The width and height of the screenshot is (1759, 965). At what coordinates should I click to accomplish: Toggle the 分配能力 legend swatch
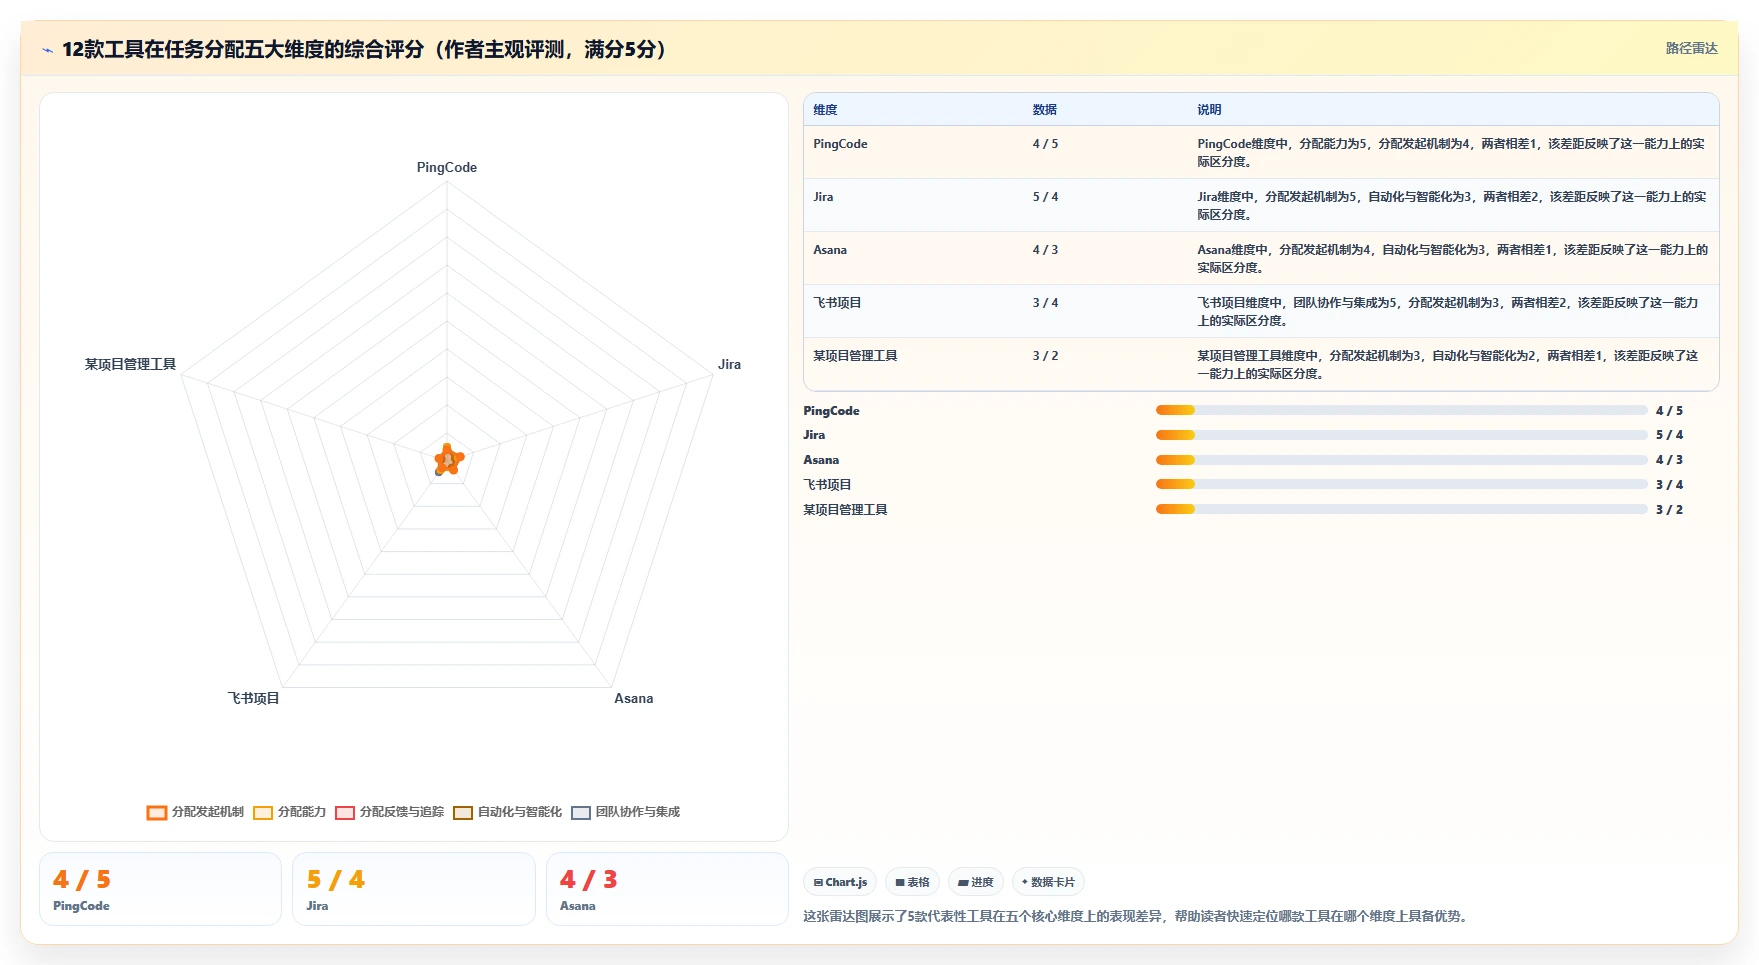[263, 812]
